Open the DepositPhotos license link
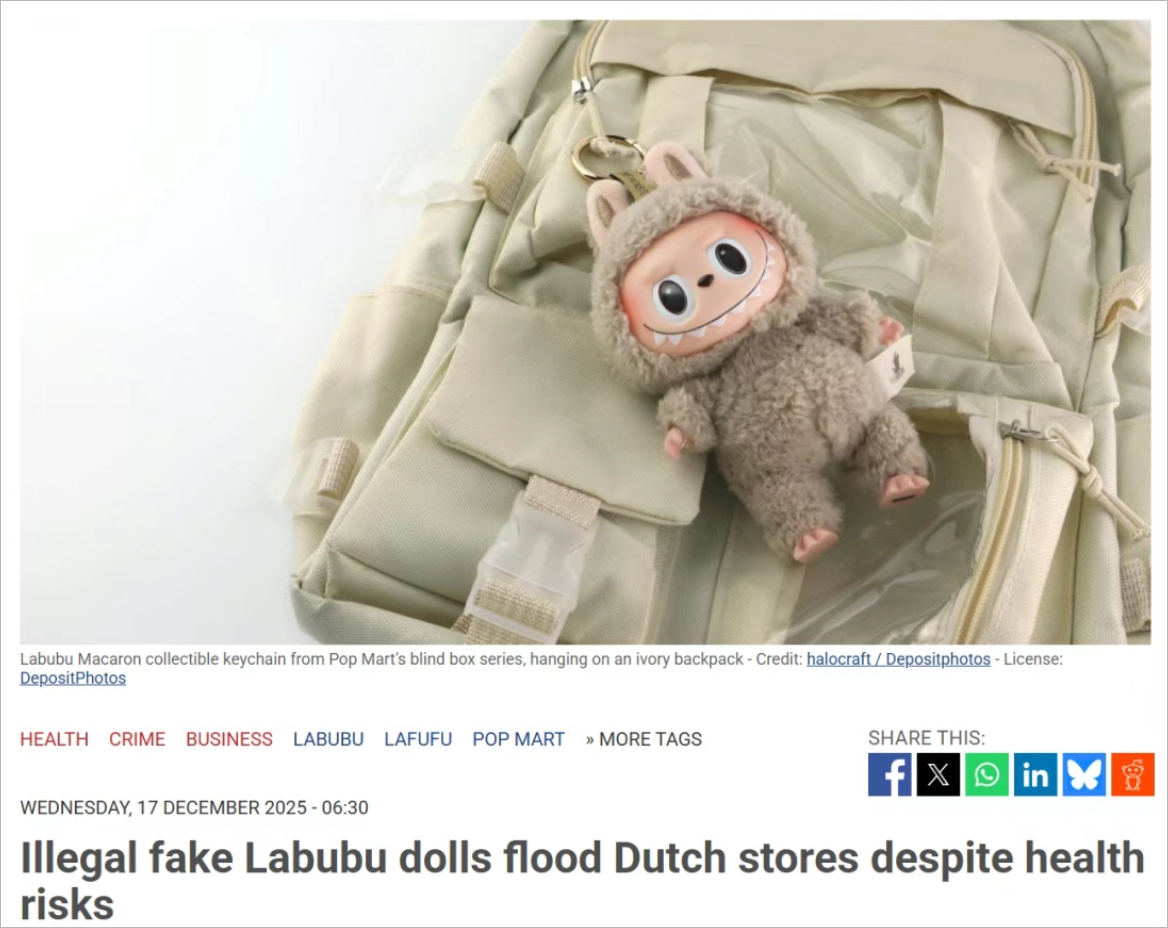The image size is (1168, 928). coord(73,678)
